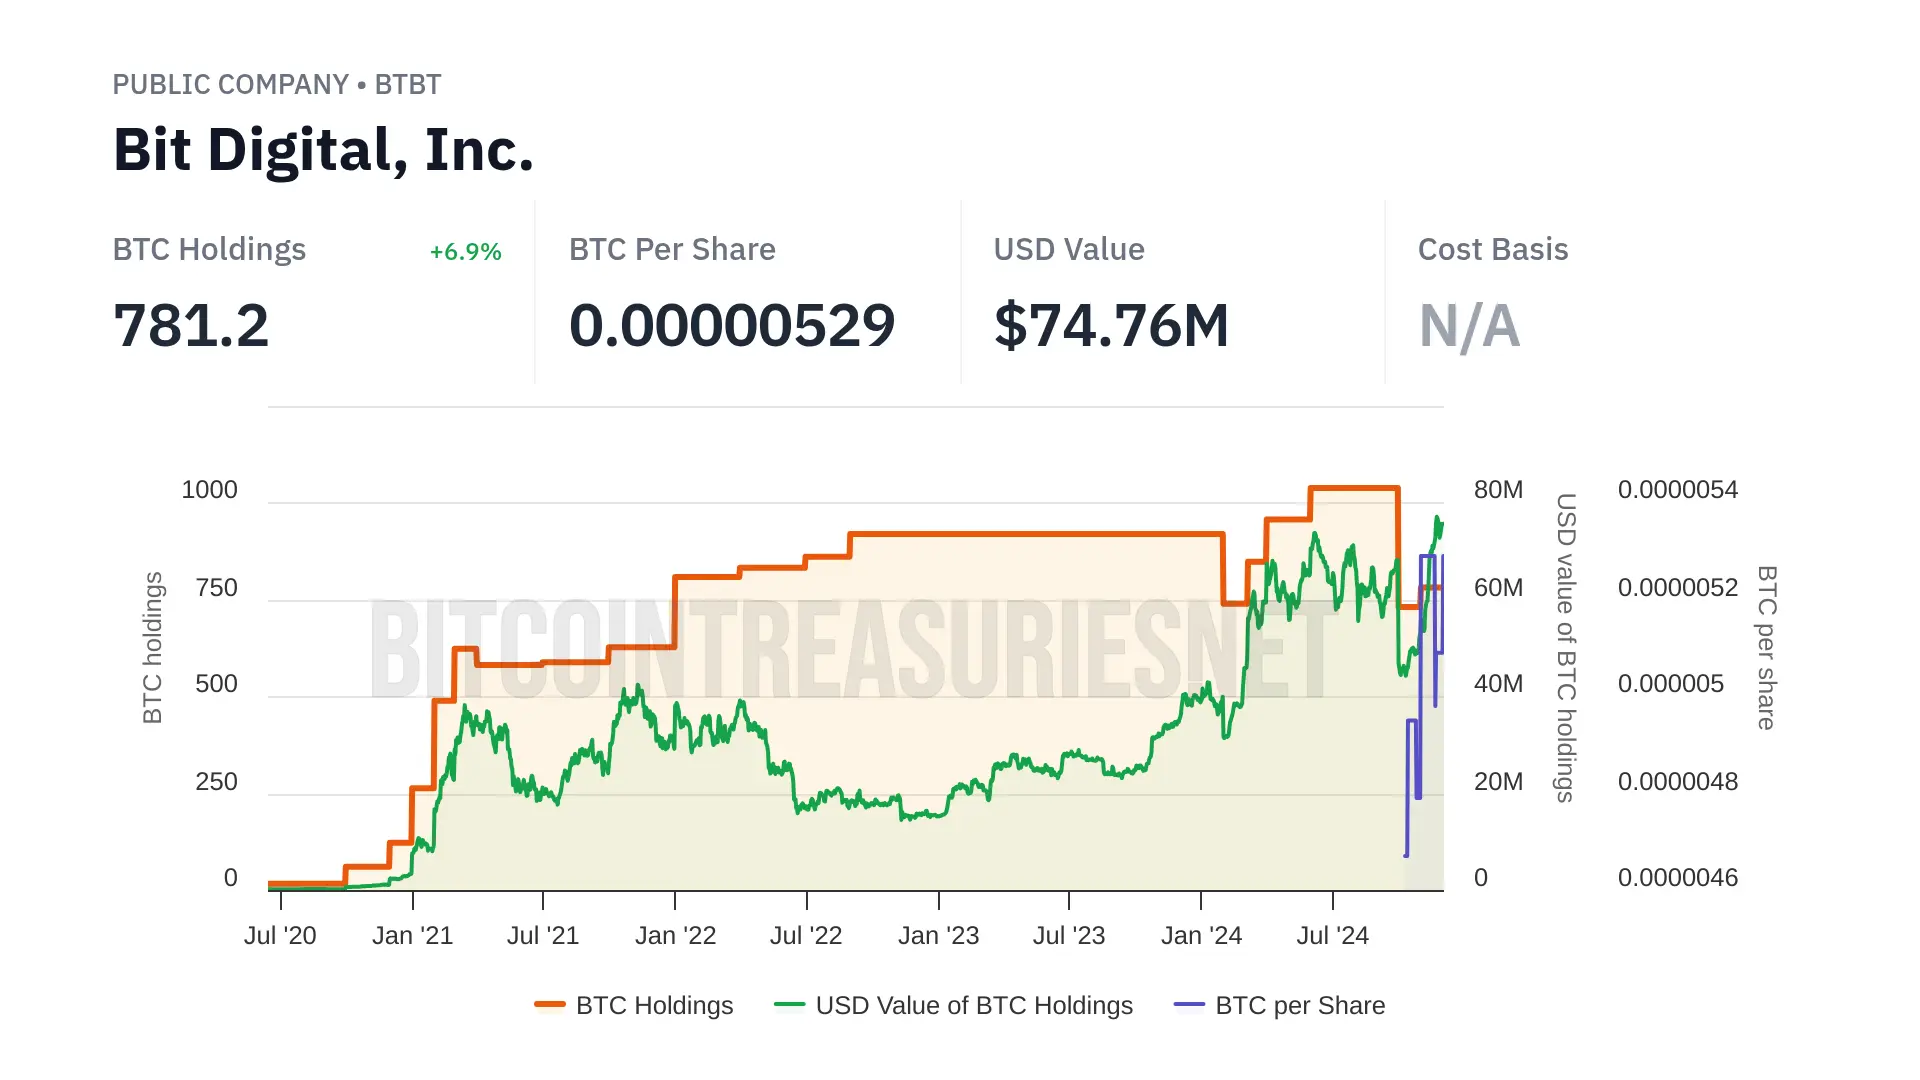Image resolution: width=1920 pixels, height=1080 pixels.
Task: Click the green USD Value legend marker
Action: 790,1005
